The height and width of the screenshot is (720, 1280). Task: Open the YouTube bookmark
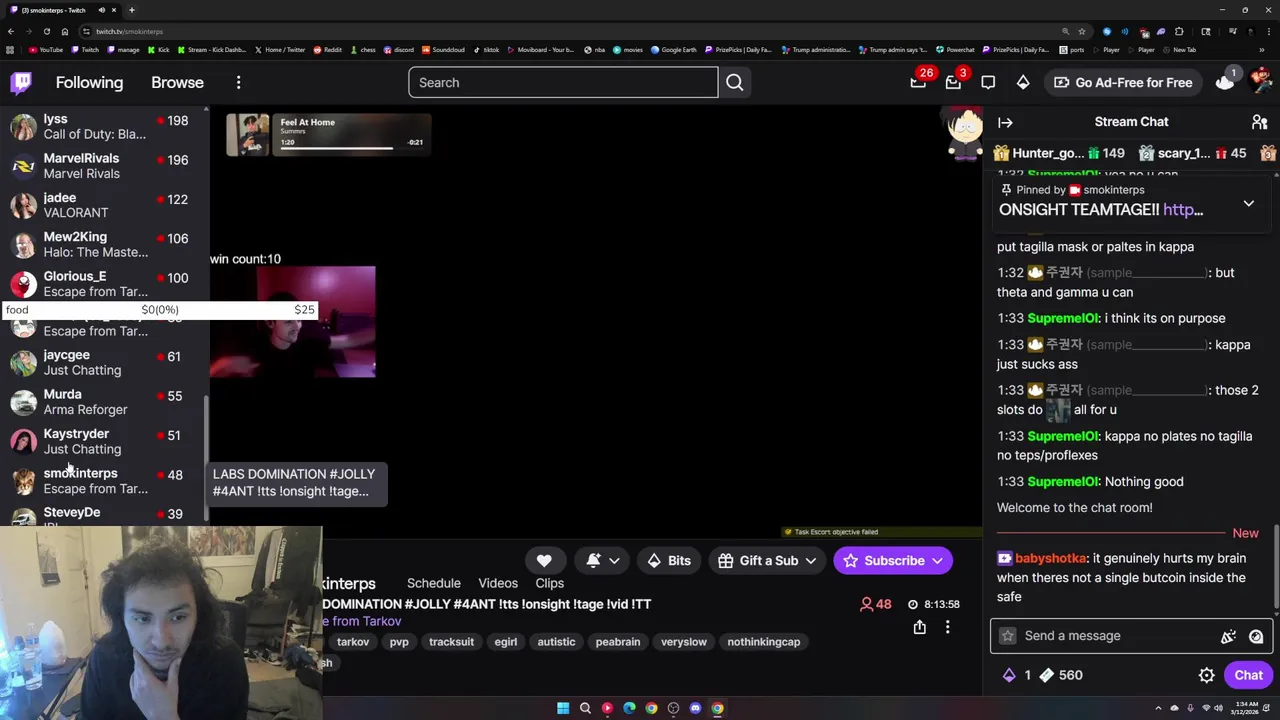click(46, 49)
